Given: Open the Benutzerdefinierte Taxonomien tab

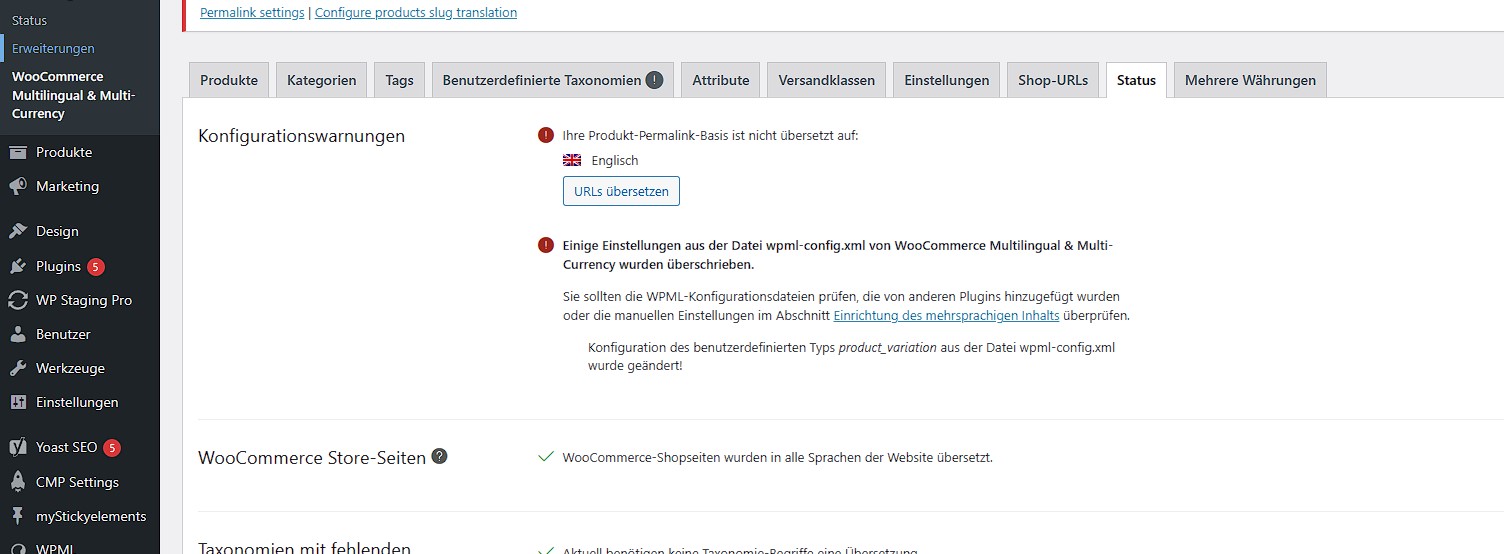Looking at the screenshot, I should click(x=552, y=80).
